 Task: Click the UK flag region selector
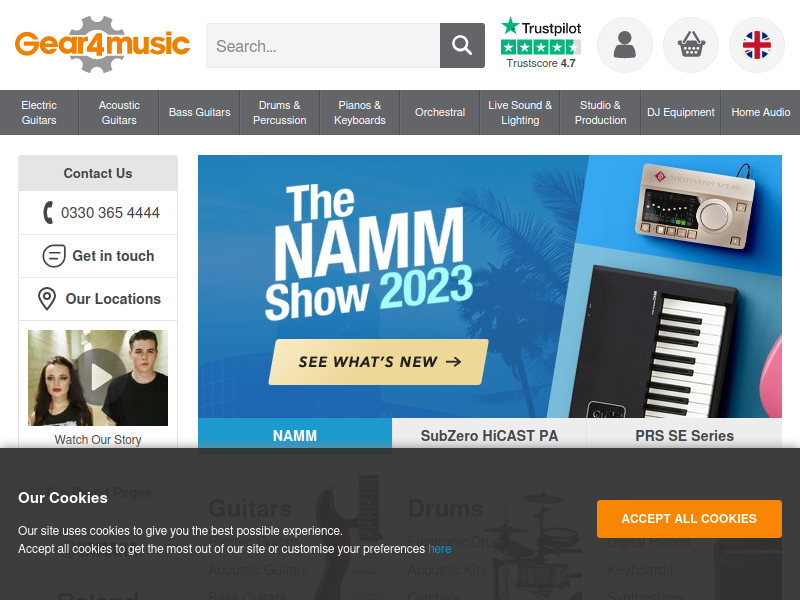[757, 45]
